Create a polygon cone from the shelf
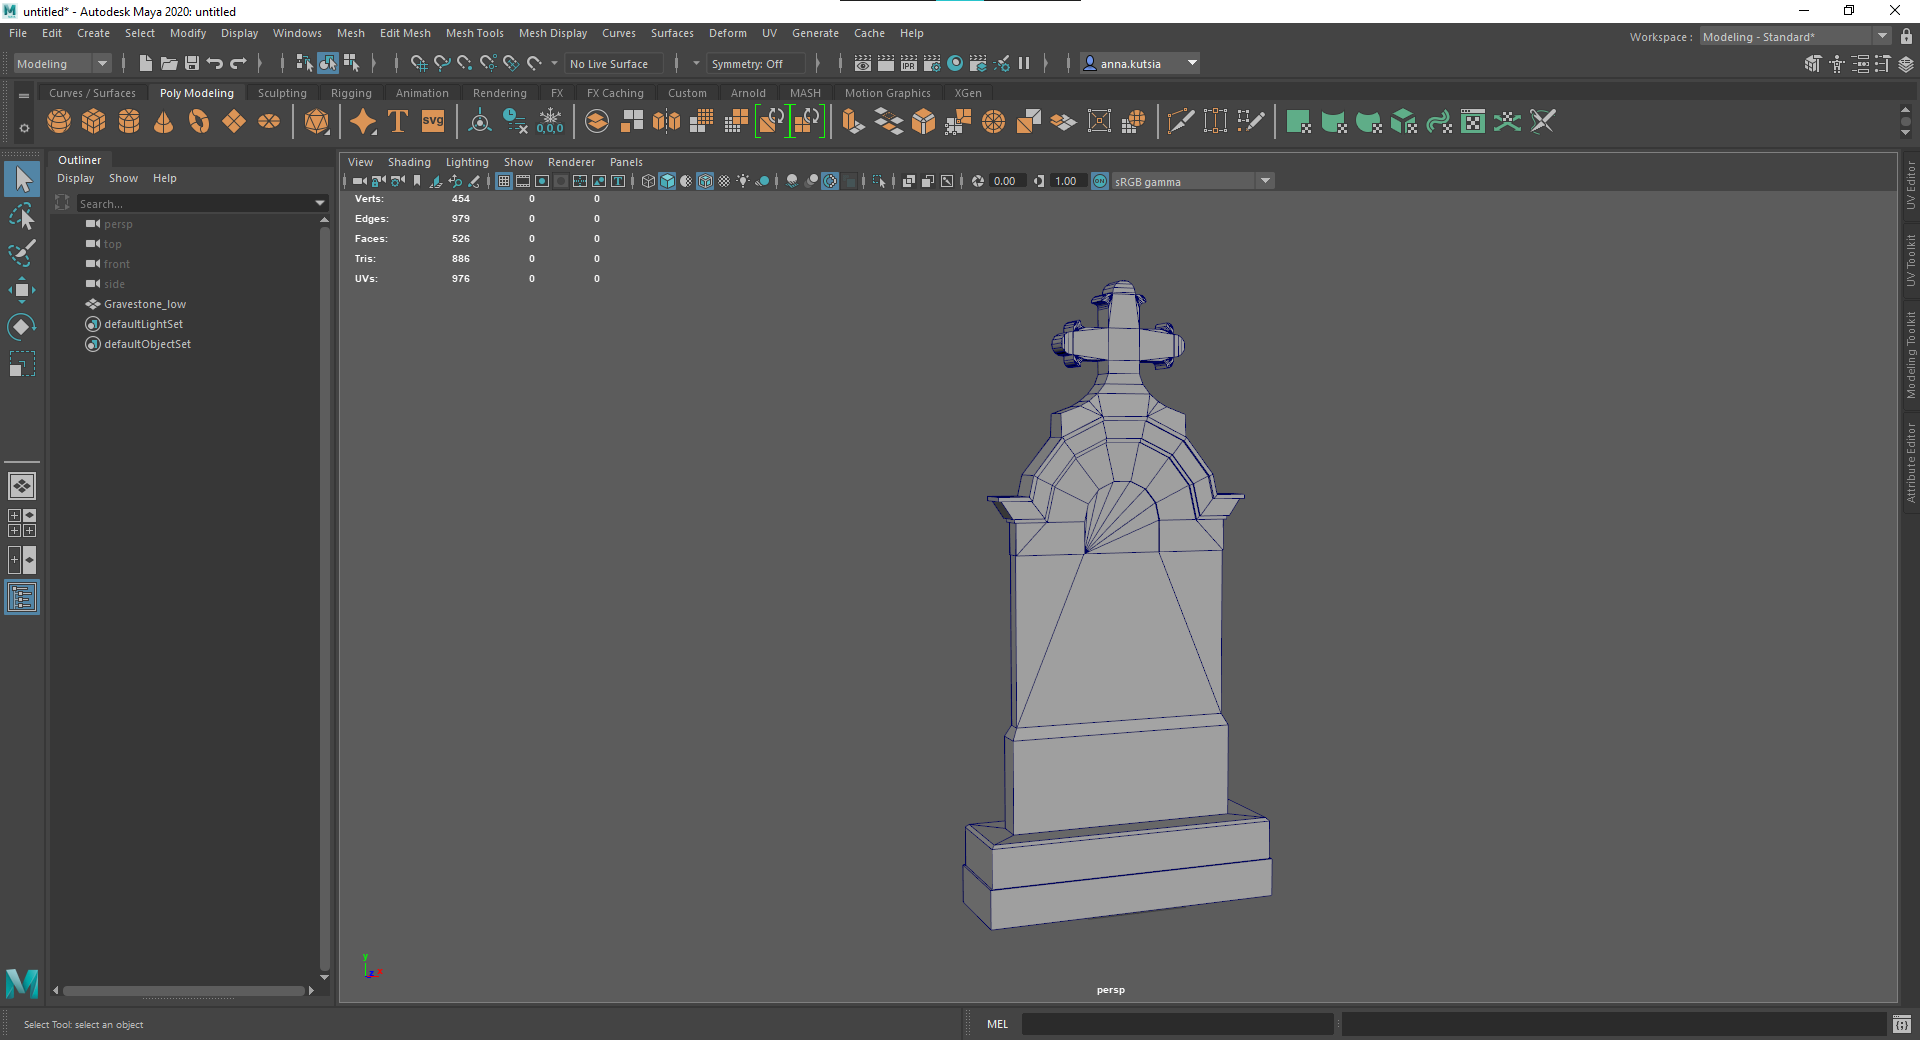Viewport: 1920px width, 1040px height. point(164,122)
